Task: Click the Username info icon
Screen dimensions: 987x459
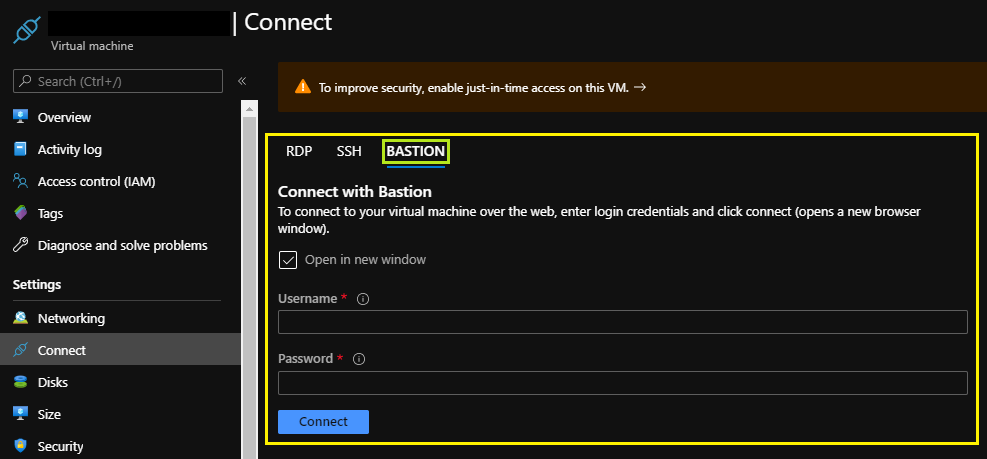Action: coord(363,299)
